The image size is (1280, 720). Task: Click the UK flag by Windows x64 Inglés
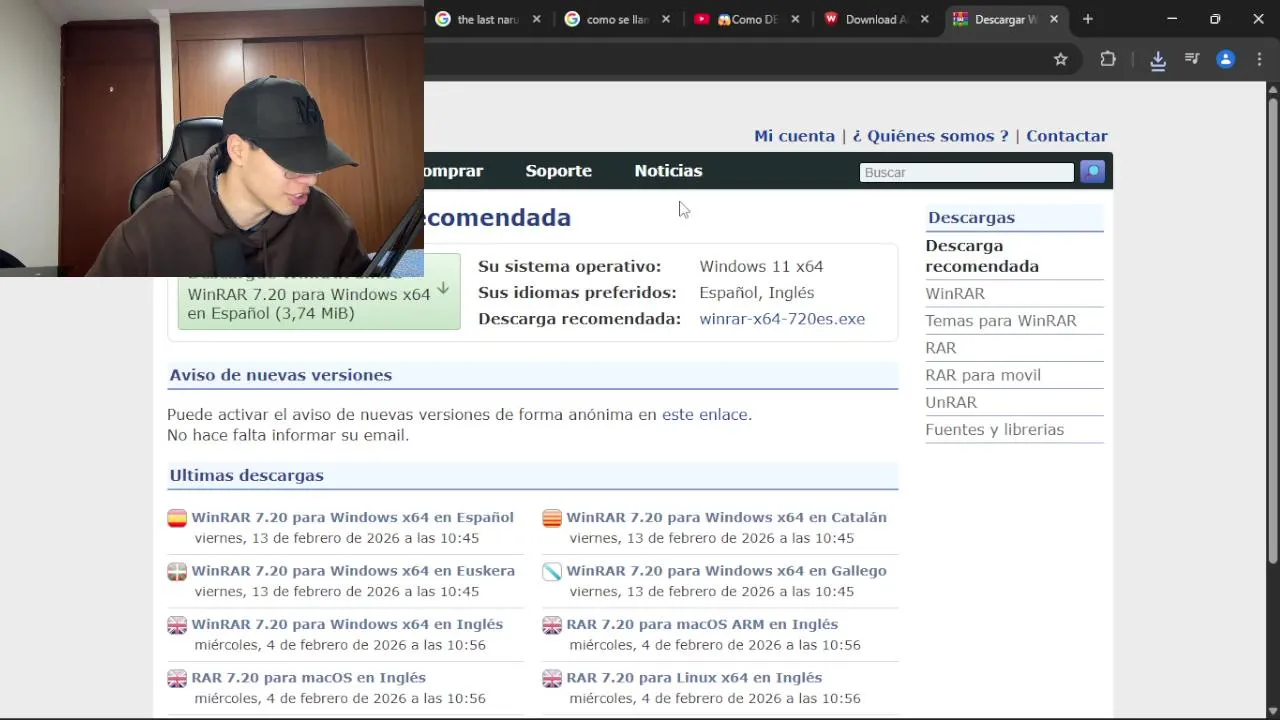(x=177, y=625)
